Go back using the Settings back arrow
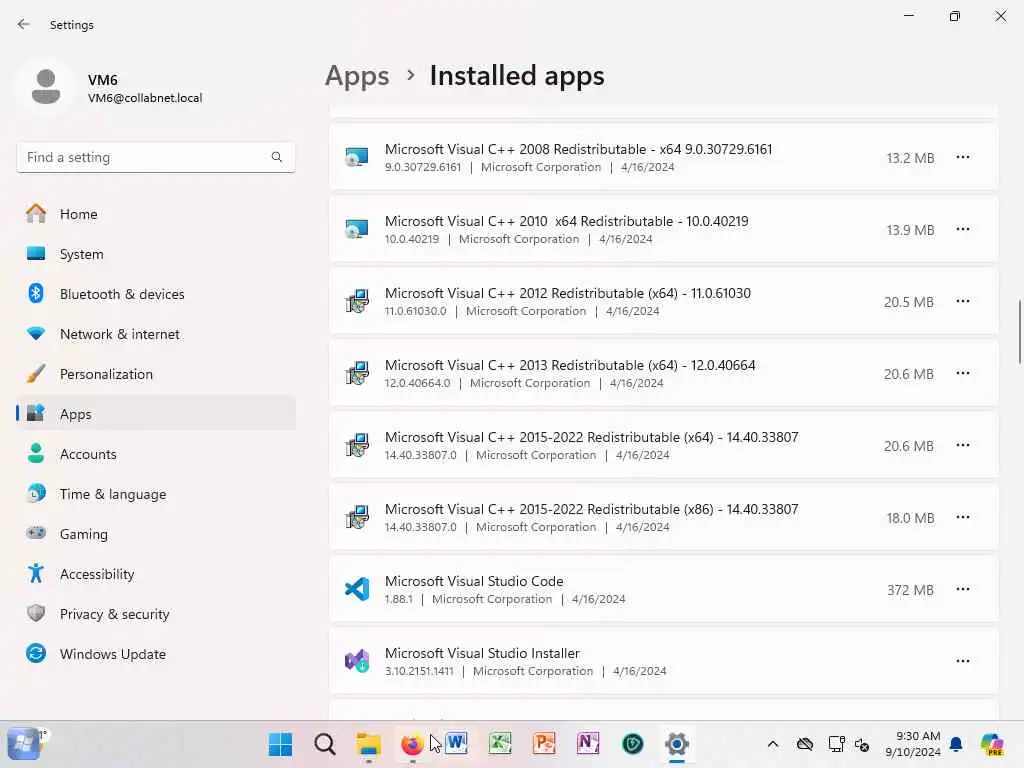1024x768 pixels. (24, 24)
